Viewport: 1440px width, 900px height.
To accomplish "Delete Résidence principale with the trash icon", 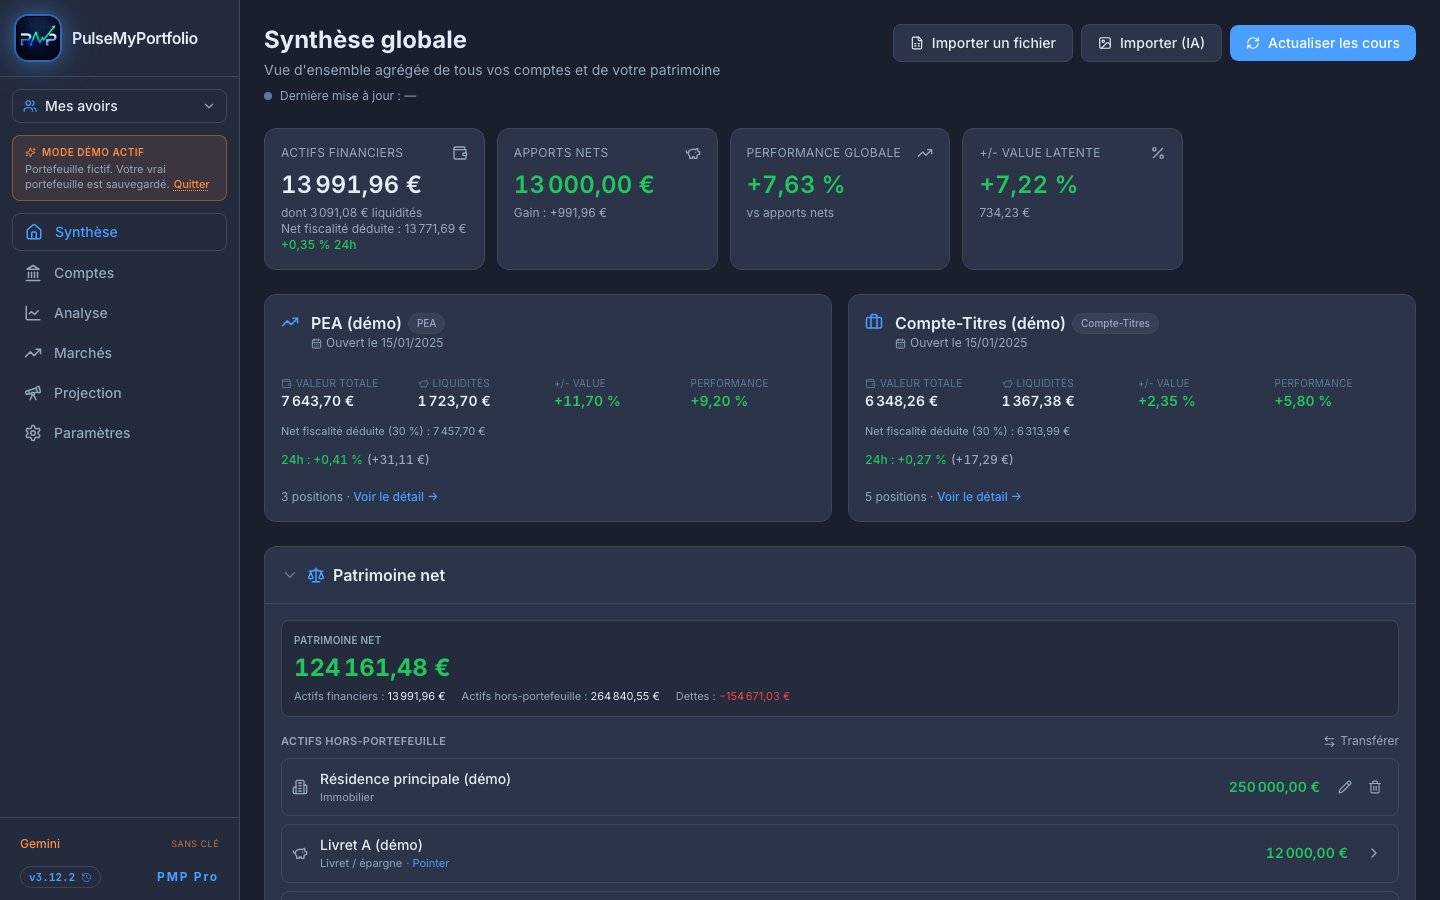I will [x=1375, y=787].
